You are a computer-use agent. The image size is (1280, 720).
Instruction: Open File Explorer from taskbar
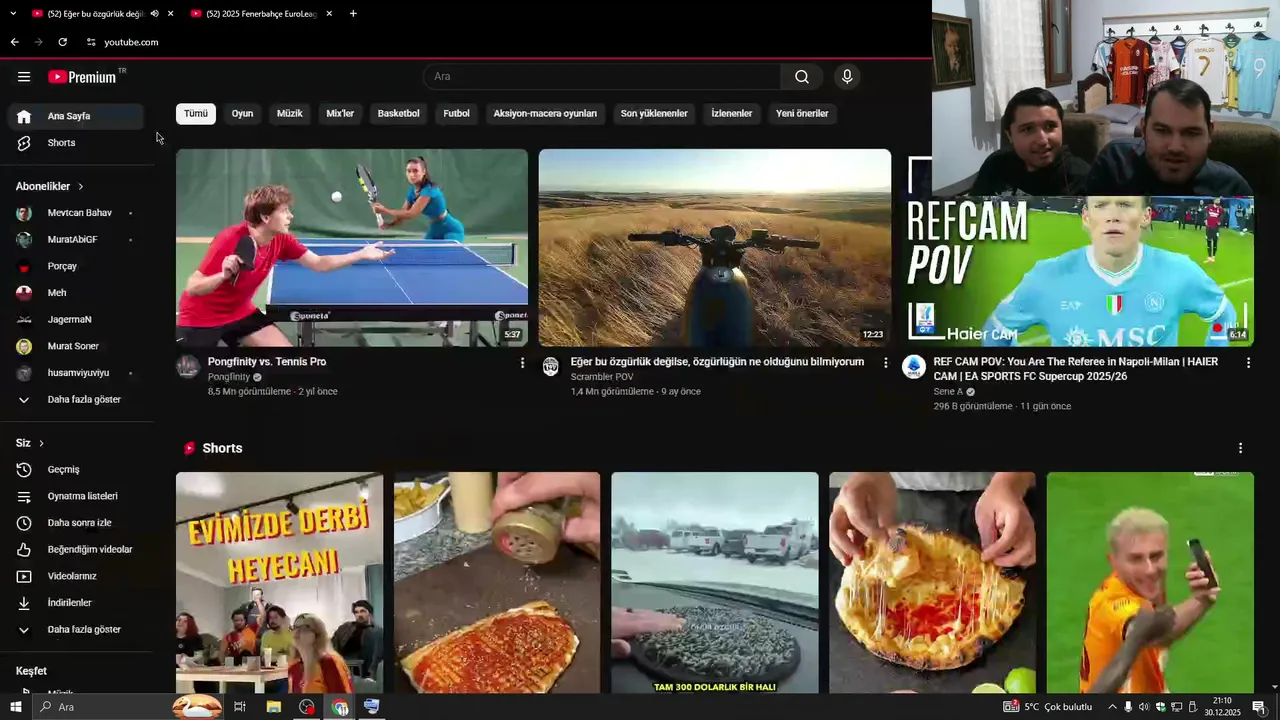[273, 707]
